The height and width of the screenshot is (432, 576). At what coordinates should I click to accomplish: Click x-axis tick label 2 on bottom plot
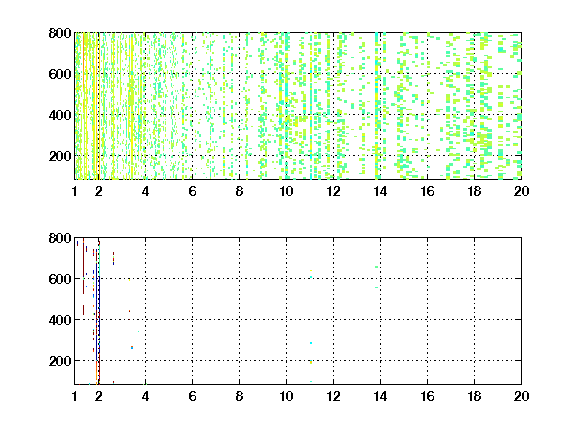point(98,396)
